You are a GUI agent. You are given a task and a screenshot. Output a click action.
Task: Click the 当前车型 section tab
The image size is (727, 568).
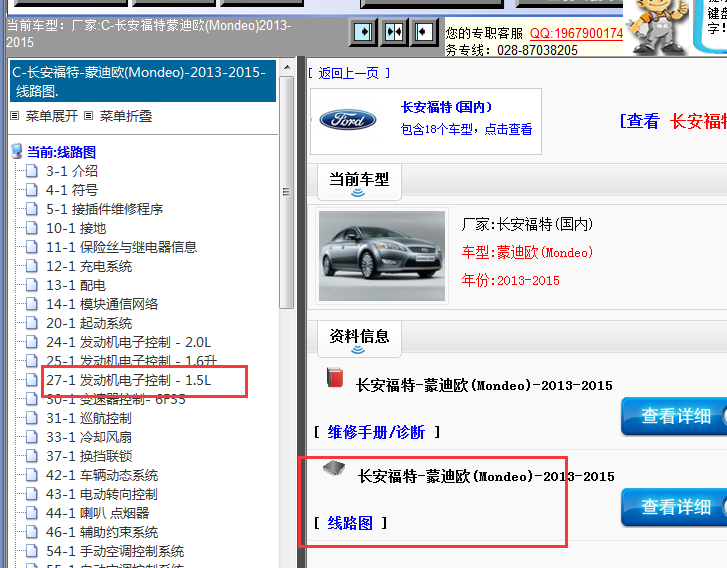(359, 181)
